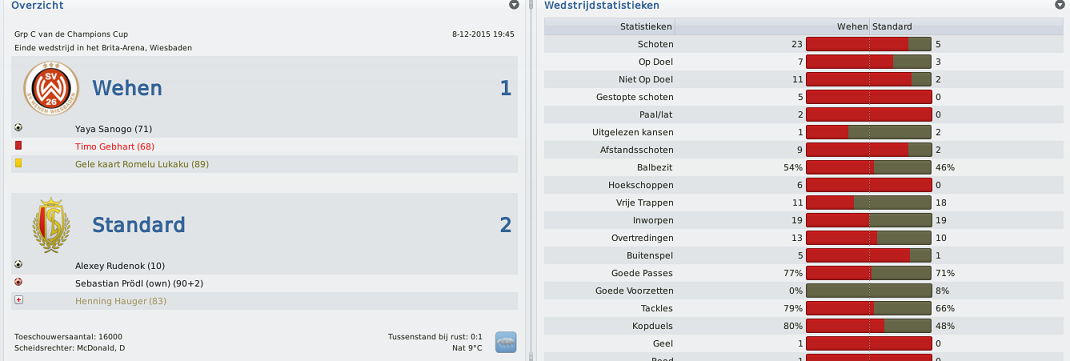Image resolution: width=1070 pixels, height=361 pixels.
Task: Click the Standard Liège club crest
Action: [51, 225]
